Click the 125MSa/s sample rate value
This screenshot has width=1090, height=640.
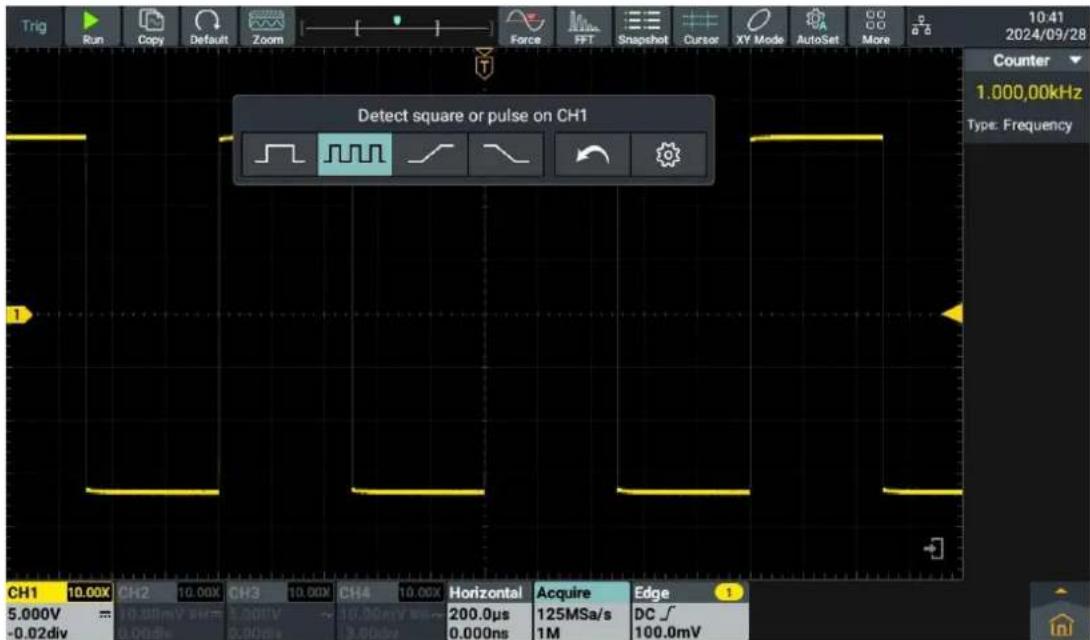(x=574, y=614)
